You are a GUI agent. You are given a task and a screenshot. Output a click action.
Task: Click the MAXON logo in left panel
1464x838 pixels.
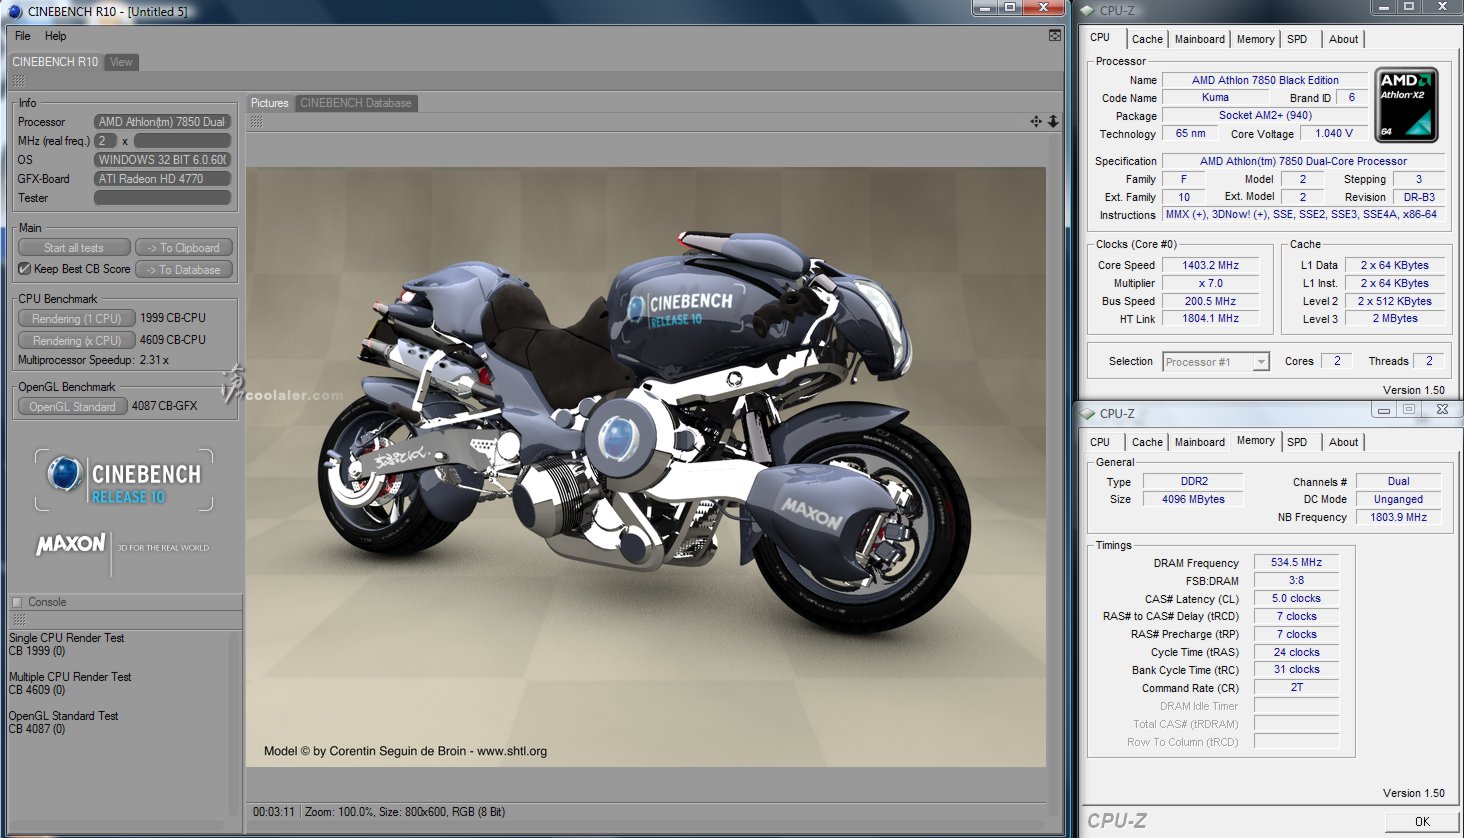pos(71,545)
